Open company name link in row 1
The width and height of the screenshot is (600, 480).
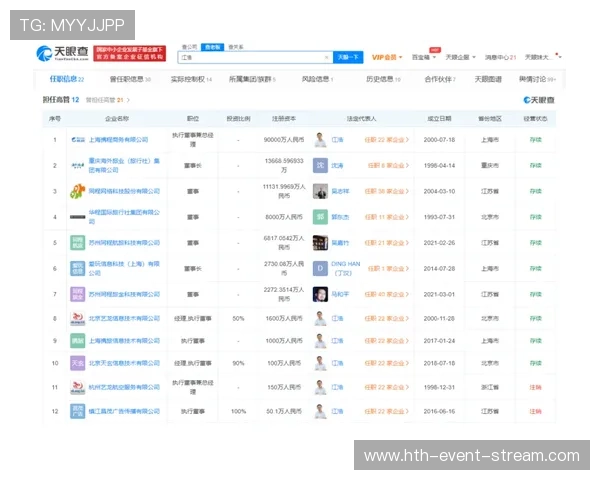(x=118, y=140)
